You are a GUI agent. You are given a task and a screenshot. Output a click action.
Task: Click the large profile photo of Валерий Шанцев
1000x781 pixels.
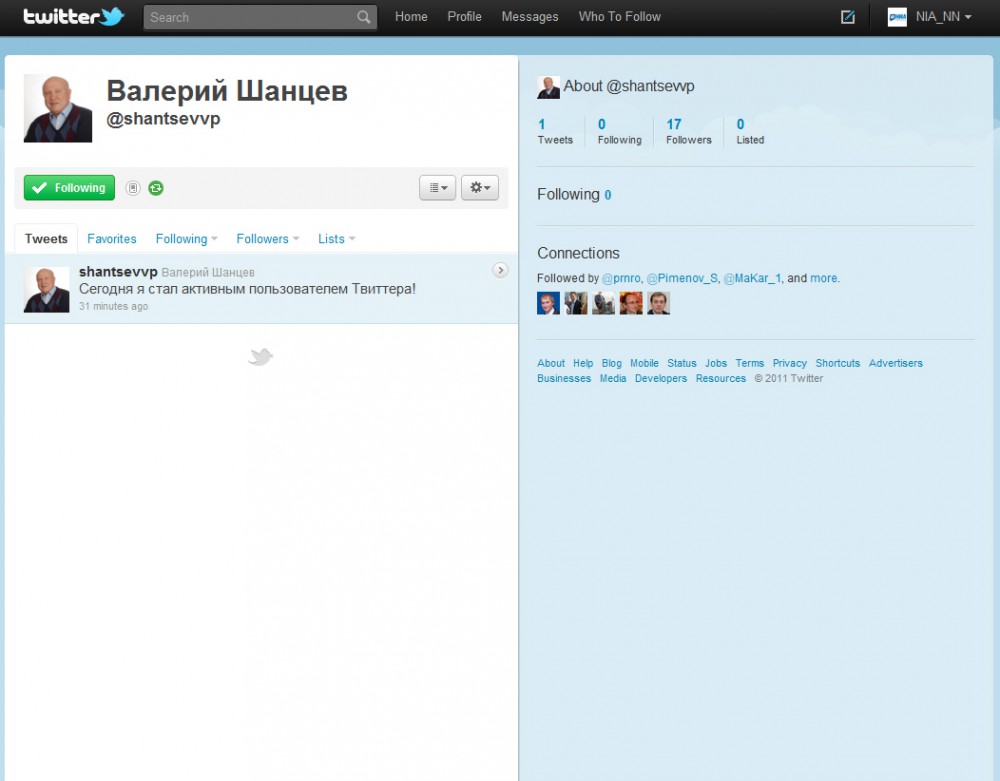click(58, 108)
